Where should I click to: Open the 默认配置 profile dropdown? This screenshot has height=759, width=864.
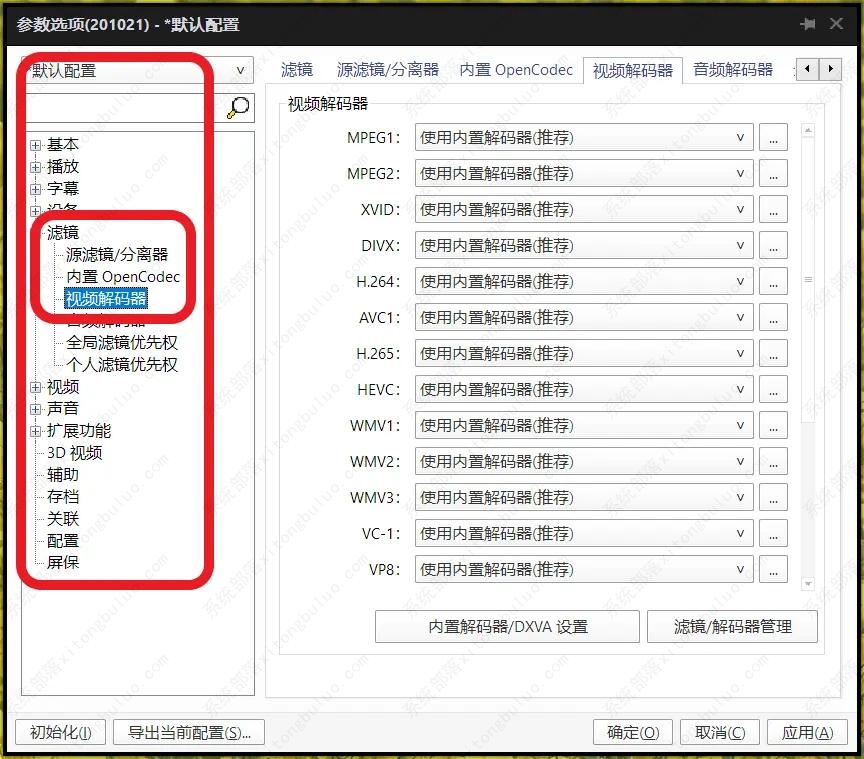coord(138,70)
